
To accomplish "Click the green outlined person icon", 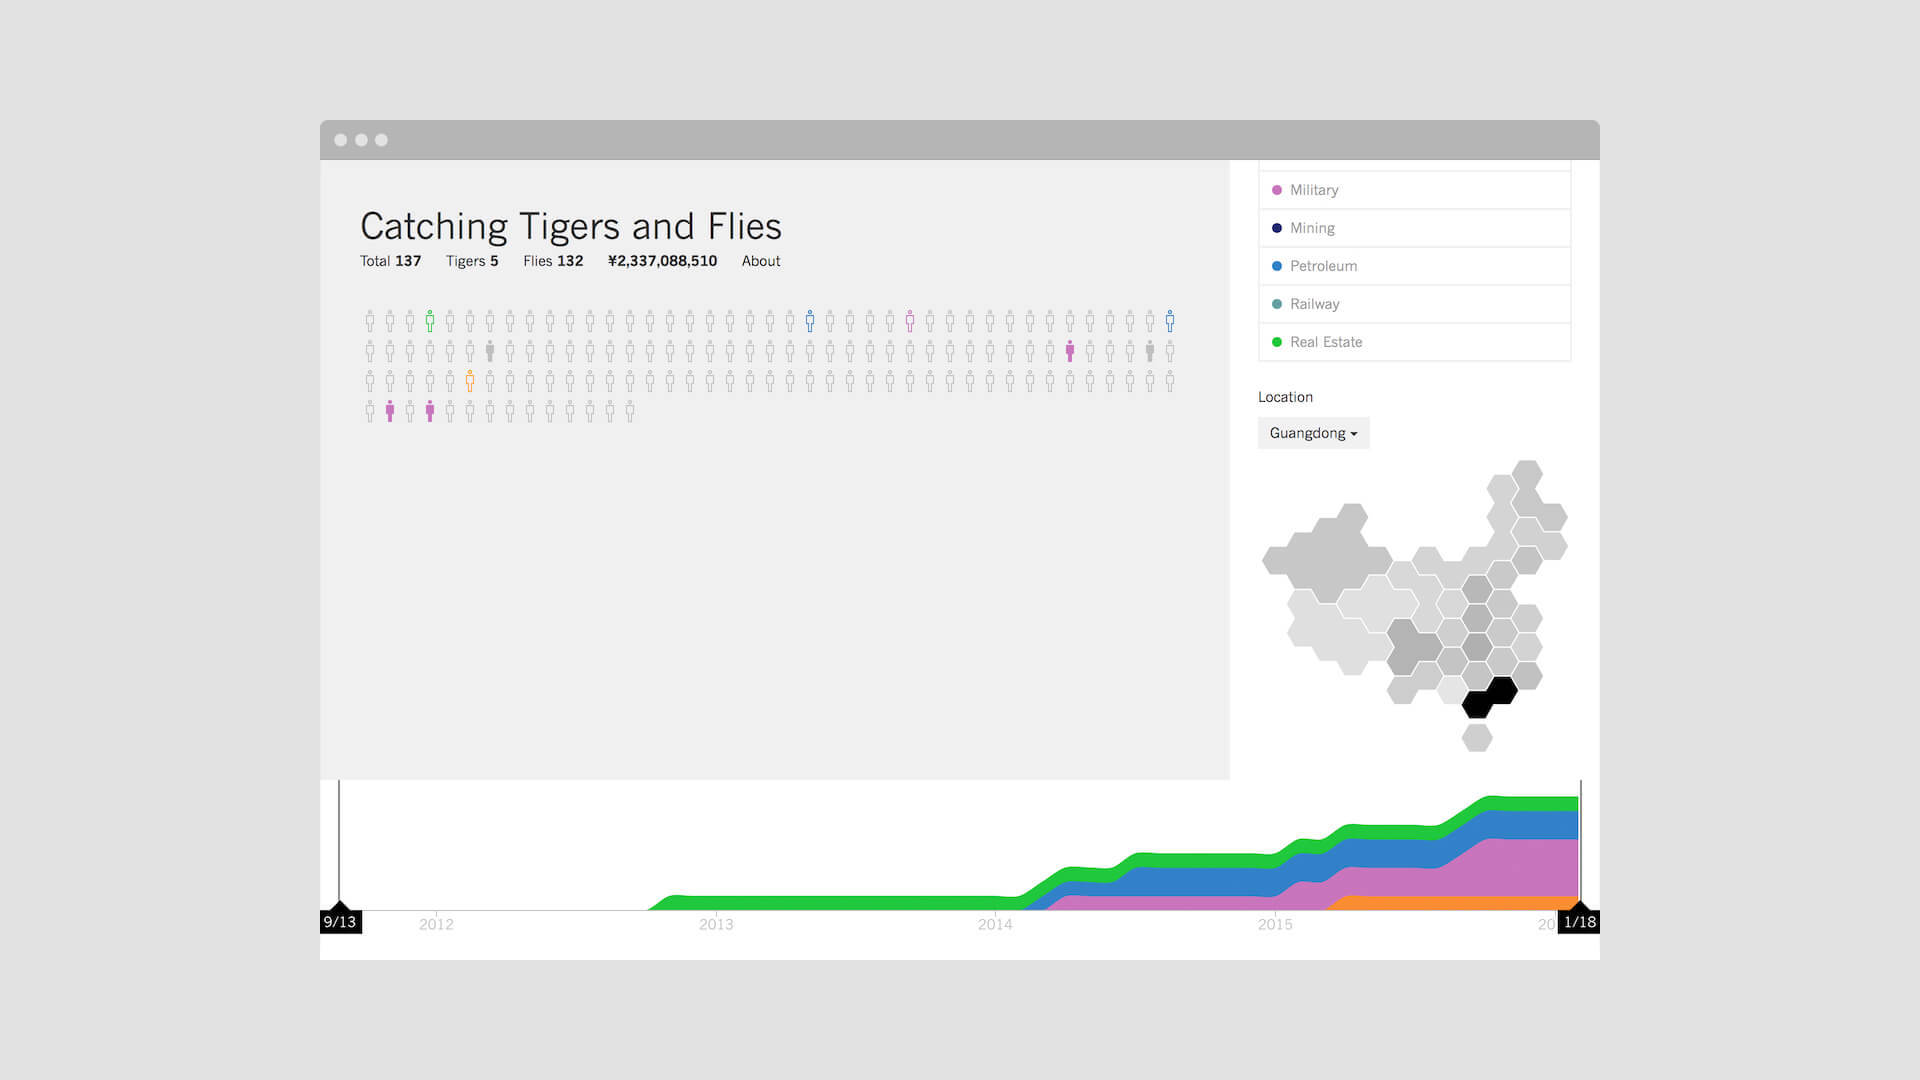I will click(x=430, y=321).
